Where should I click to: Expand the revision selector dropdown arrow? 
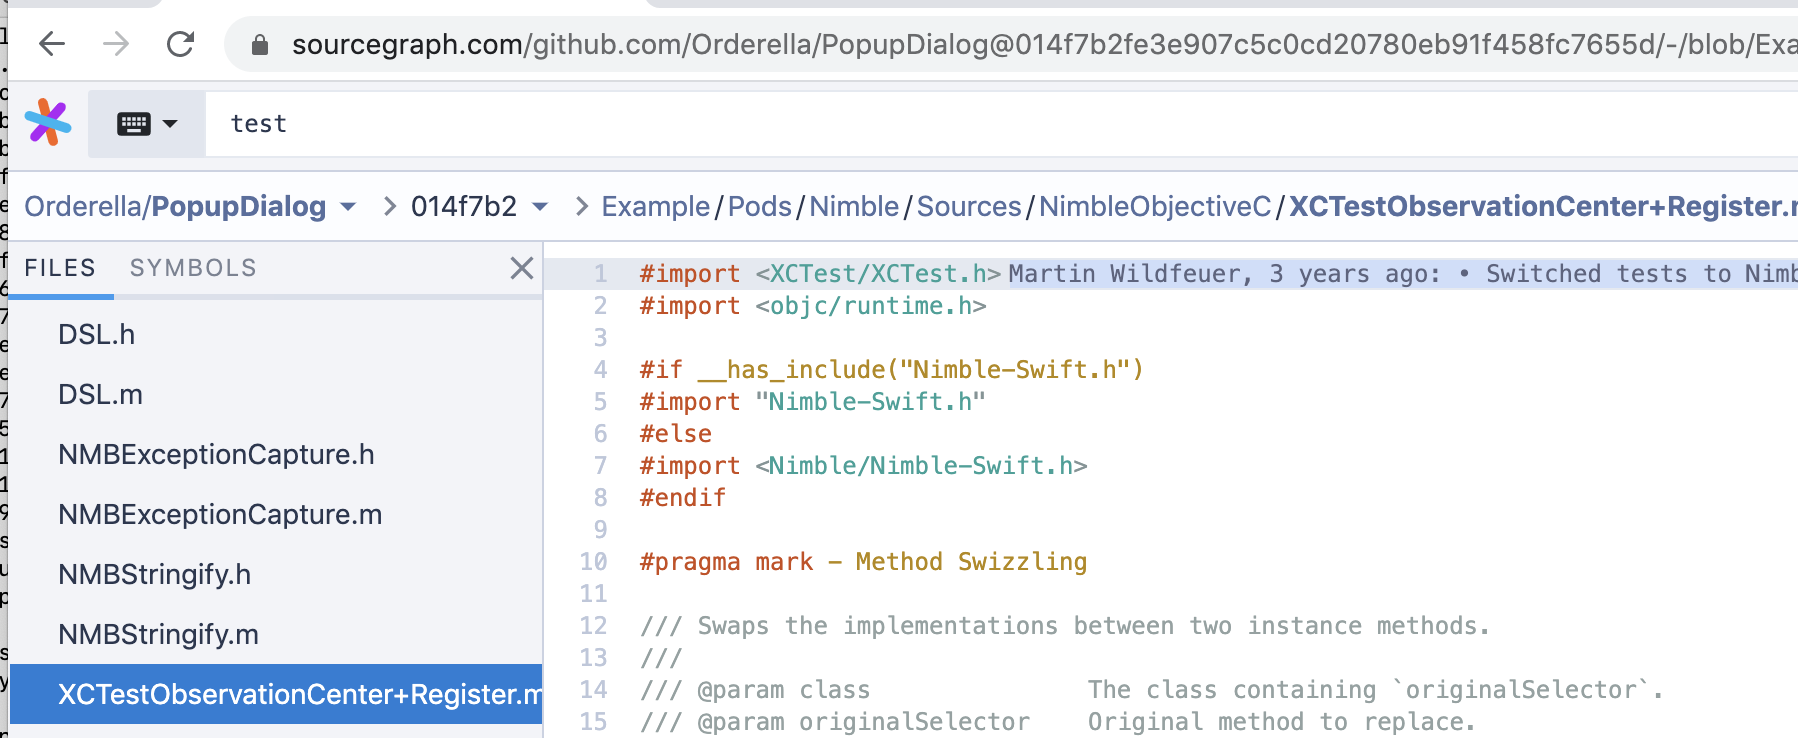point(540,207)
